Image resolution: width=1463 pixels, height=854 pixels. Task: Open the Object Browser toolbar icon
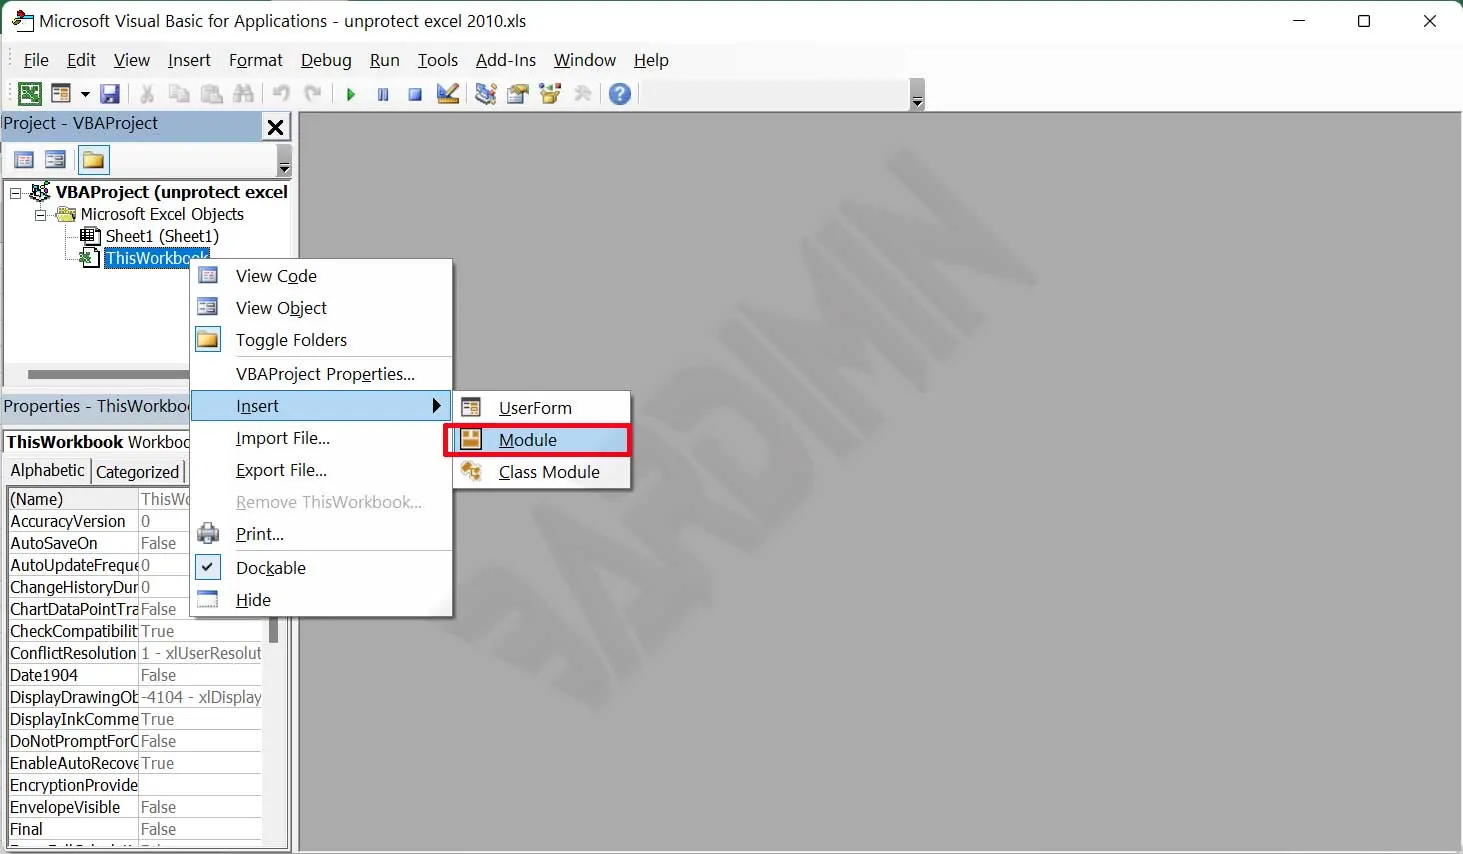tap(550, 94)
